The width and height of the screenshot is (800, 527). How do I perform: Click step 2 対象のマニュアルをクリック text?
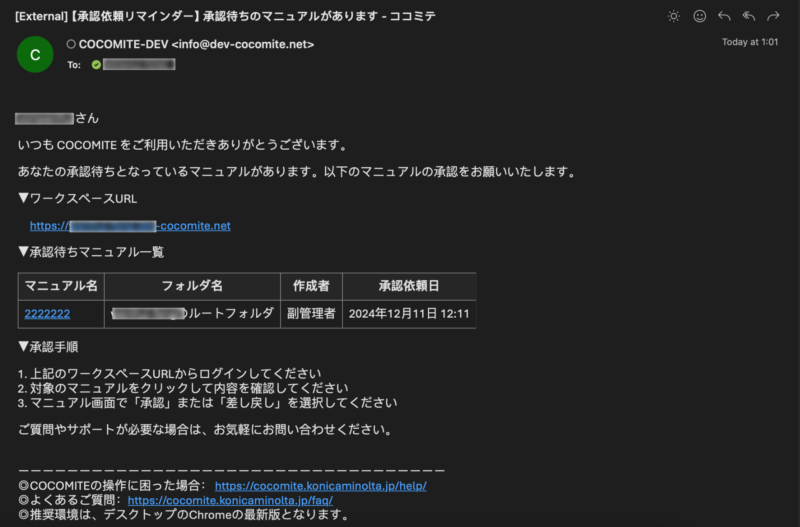click(x=183, y=388)
